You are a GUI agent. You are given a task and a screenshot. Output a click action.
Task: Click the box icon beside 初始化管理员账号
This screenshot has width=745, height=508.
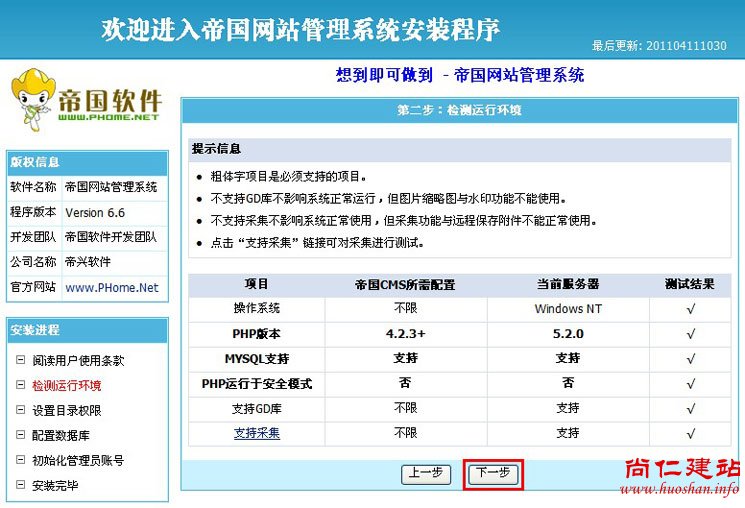coord(21,461)
